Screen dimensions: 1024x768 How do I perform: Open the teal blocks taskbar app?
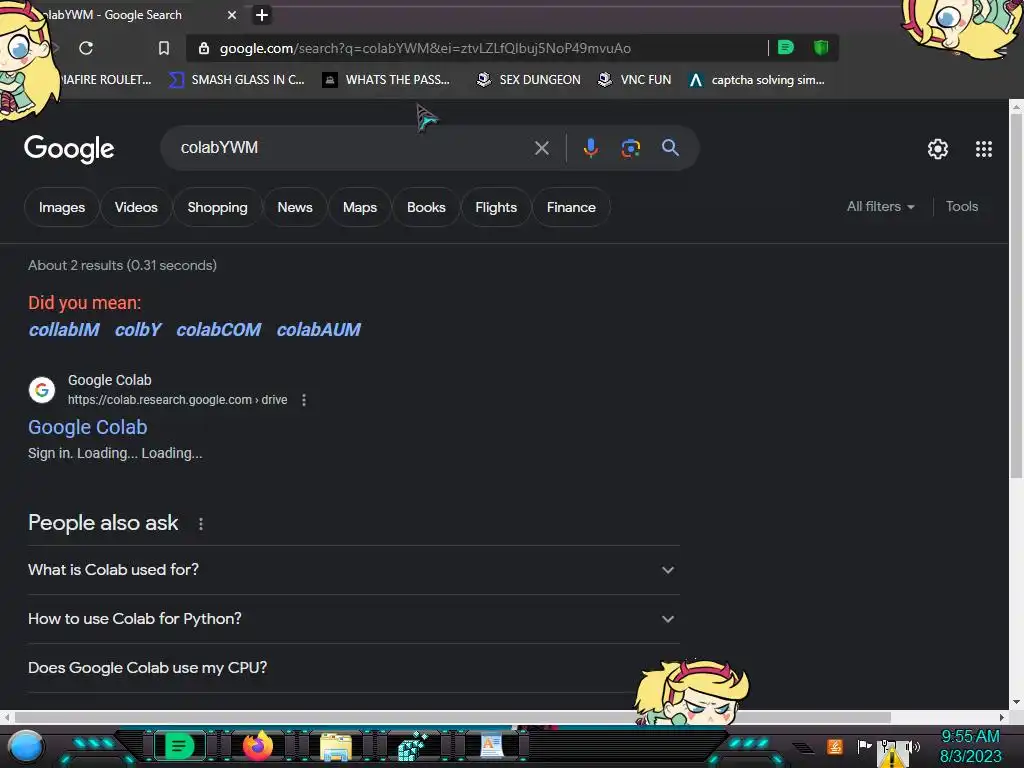[x=411, y=746]
